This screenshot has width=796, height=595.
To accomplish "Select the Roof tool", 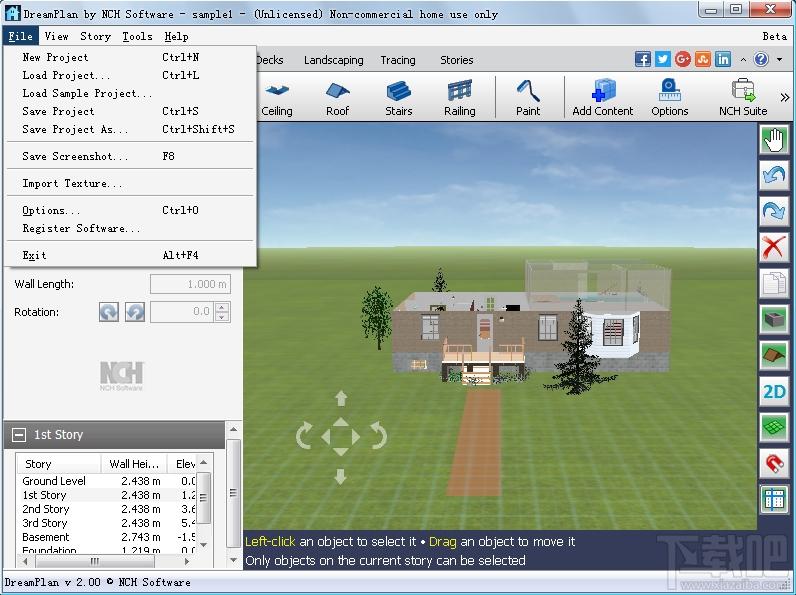I will point(338,98).
